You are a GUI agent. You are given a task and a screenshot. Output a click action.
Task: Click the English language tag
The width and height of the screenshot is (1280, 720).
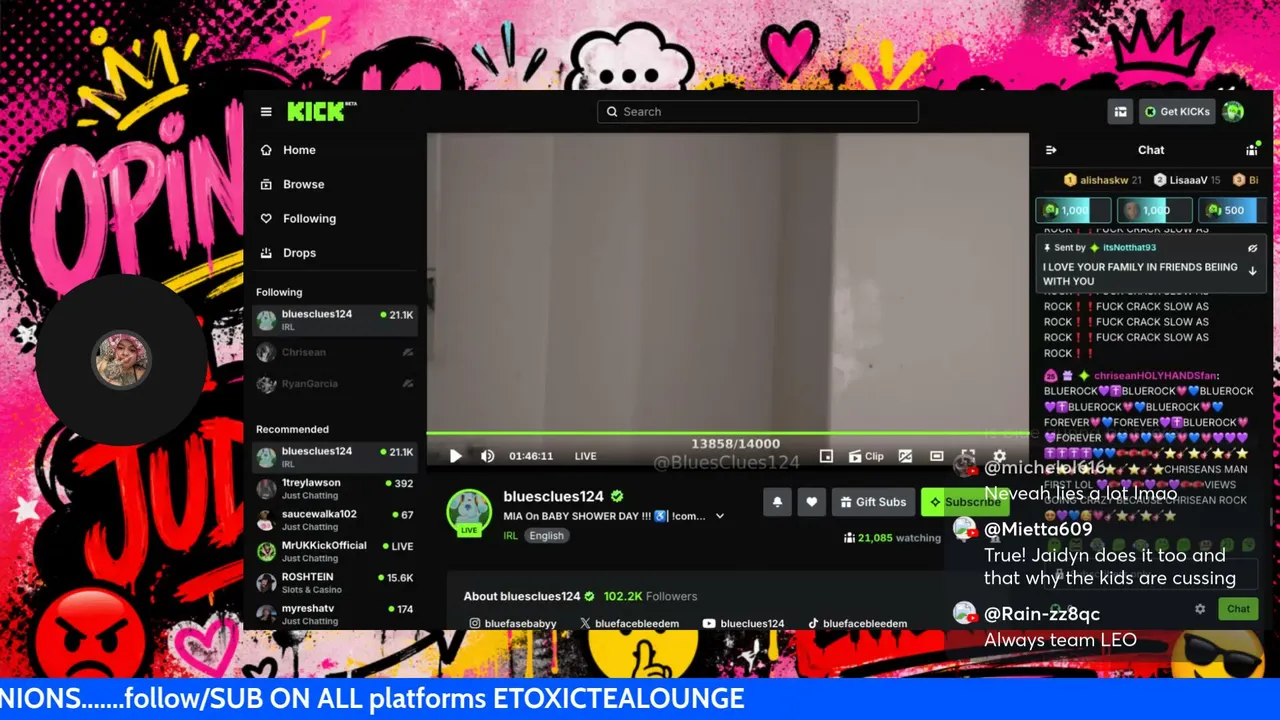click(547, 536)
